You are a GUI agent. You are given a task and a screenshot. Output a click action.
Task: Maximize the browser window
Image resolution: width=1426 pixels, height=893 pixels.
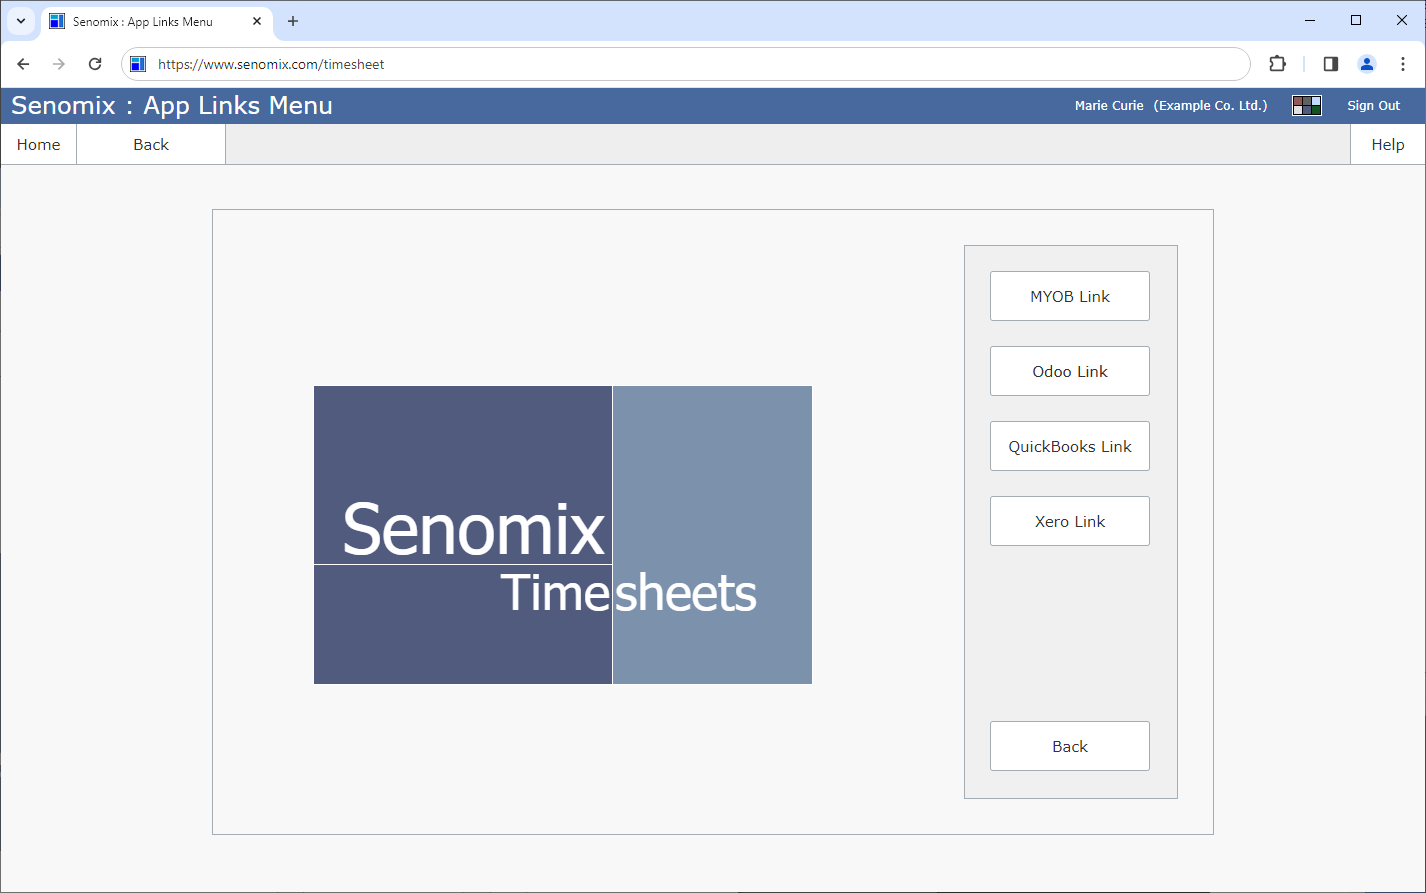point(1356,20)
